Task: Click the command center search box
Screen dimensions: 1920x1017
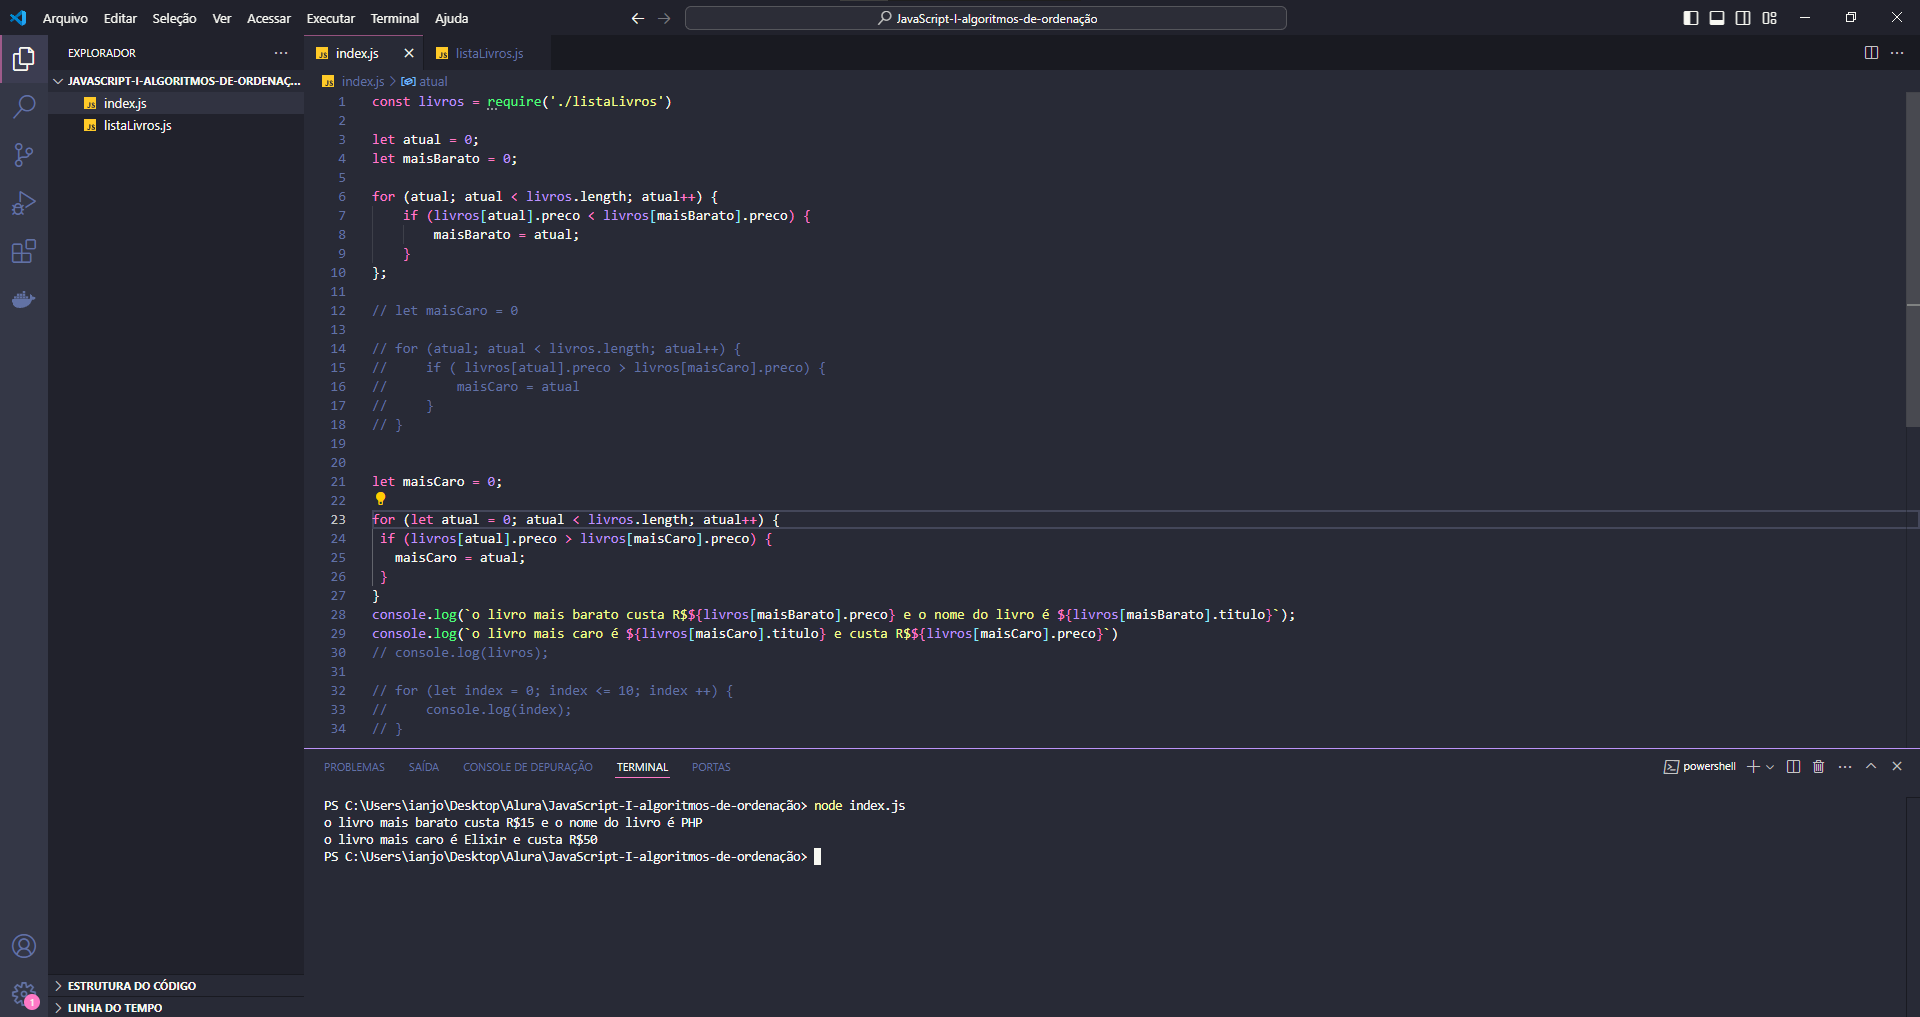Action: click(x=986, y=18)
